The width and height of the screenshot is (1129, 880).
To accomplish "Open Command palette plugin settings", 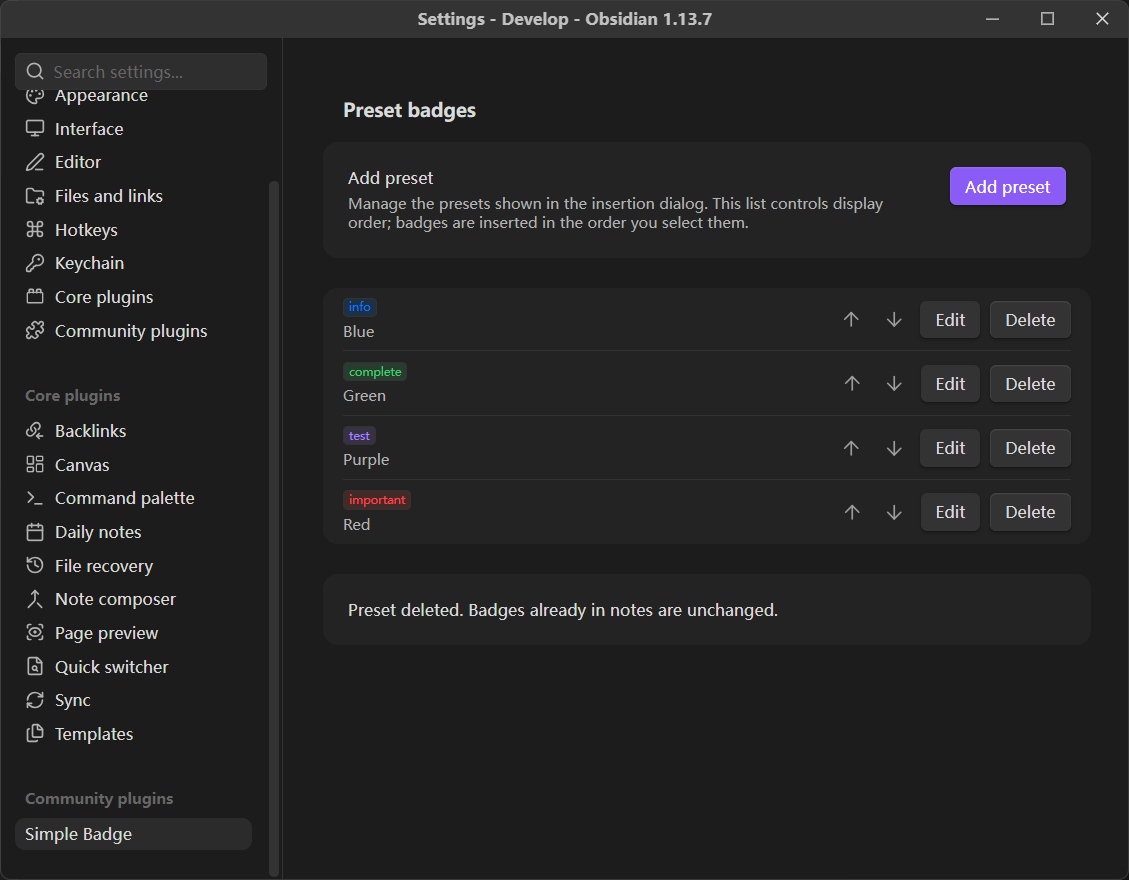I will [133, 498].
